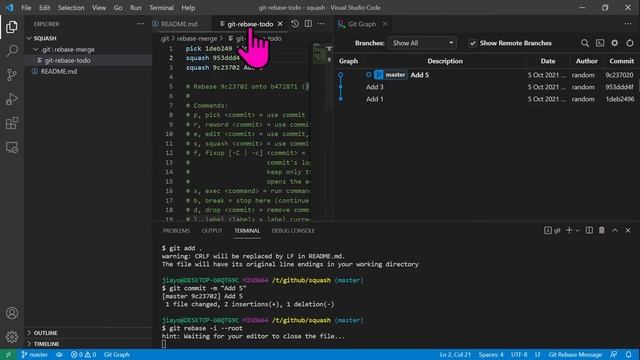The image size is (640, 360).
Task: Open the Edit menu
Action: pos(44,8)
